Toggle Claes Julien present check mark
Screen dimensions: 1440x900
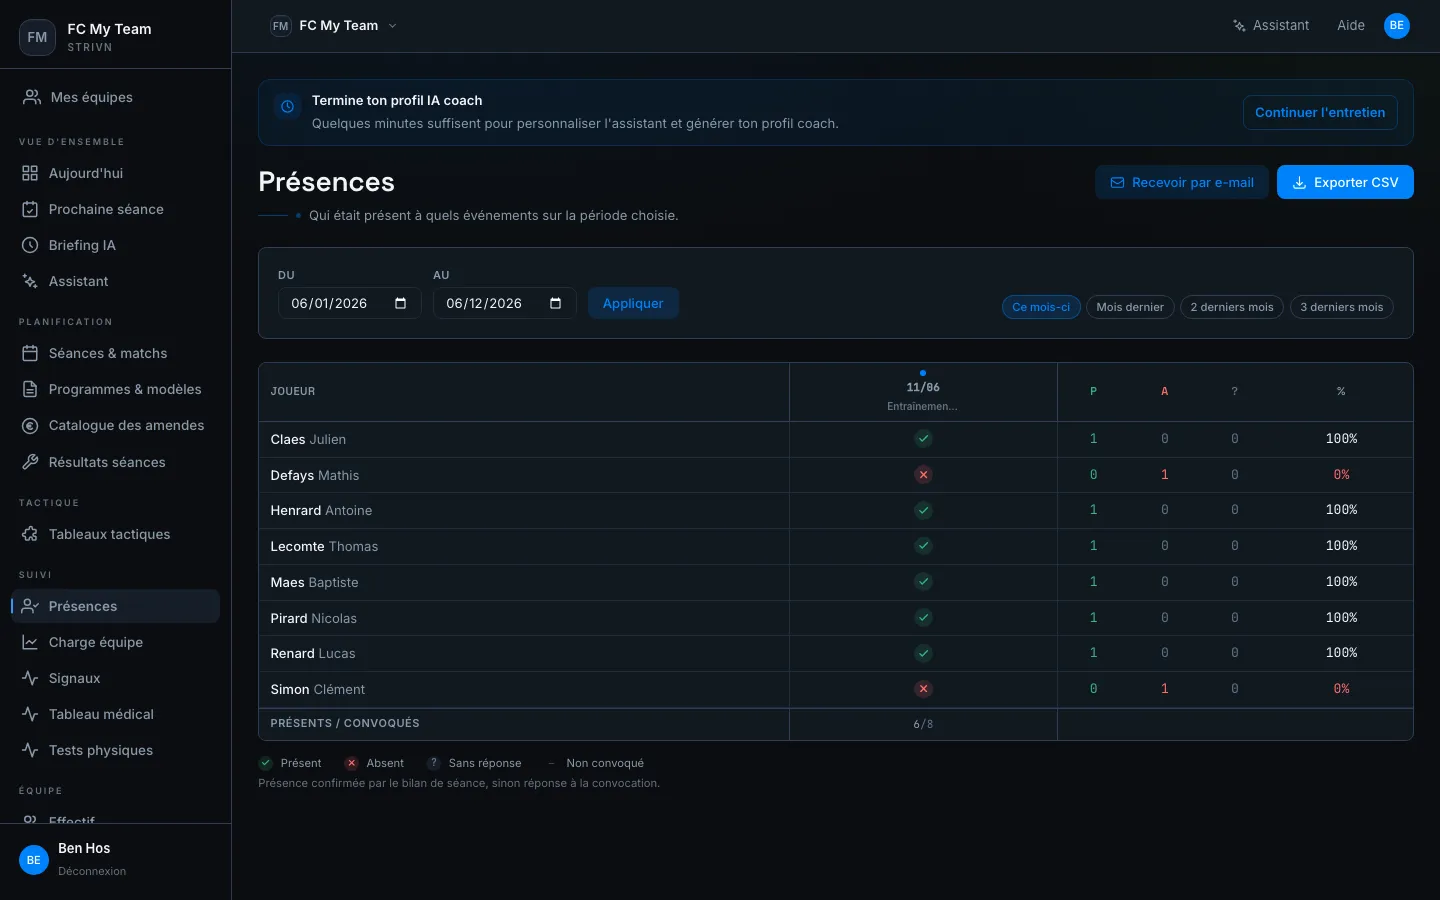pyautogui.click(x=923, y=439)
